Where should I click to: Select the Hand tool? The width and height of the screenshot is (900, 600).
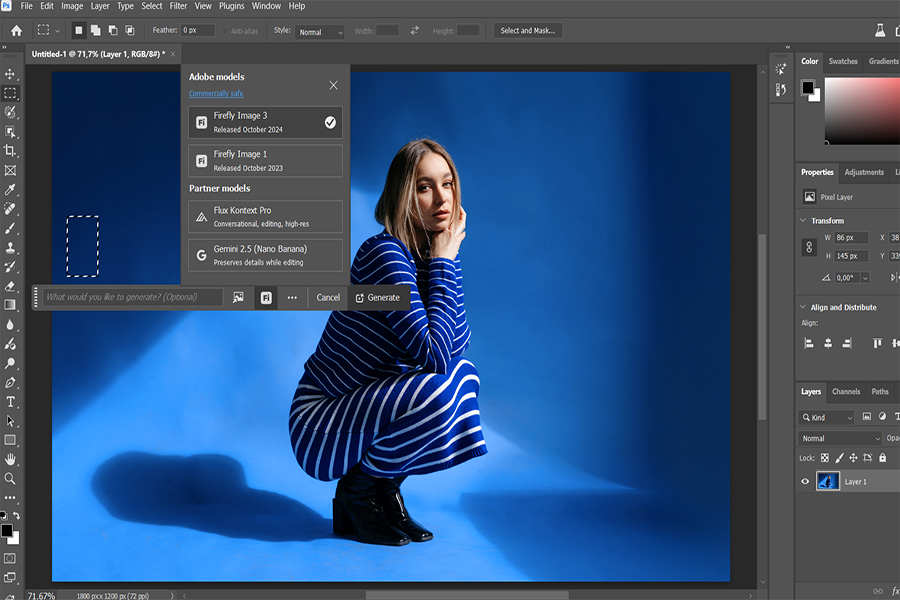pyautogui.click(x=10, y=459)
